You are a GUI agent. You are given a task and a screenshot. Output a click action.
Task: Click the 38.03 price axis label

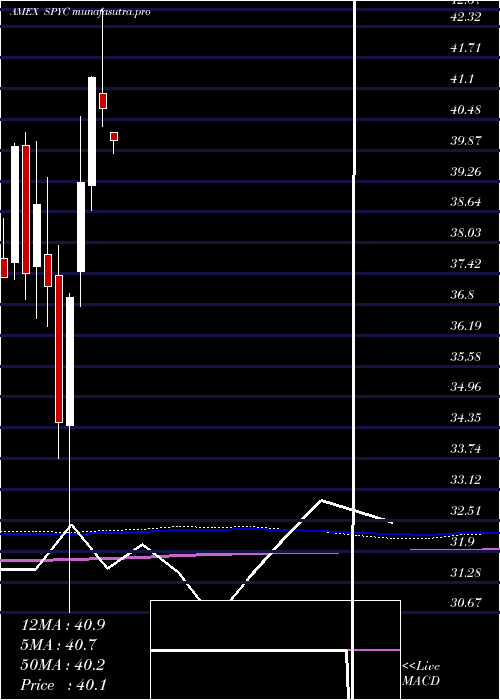click(466, 233)
